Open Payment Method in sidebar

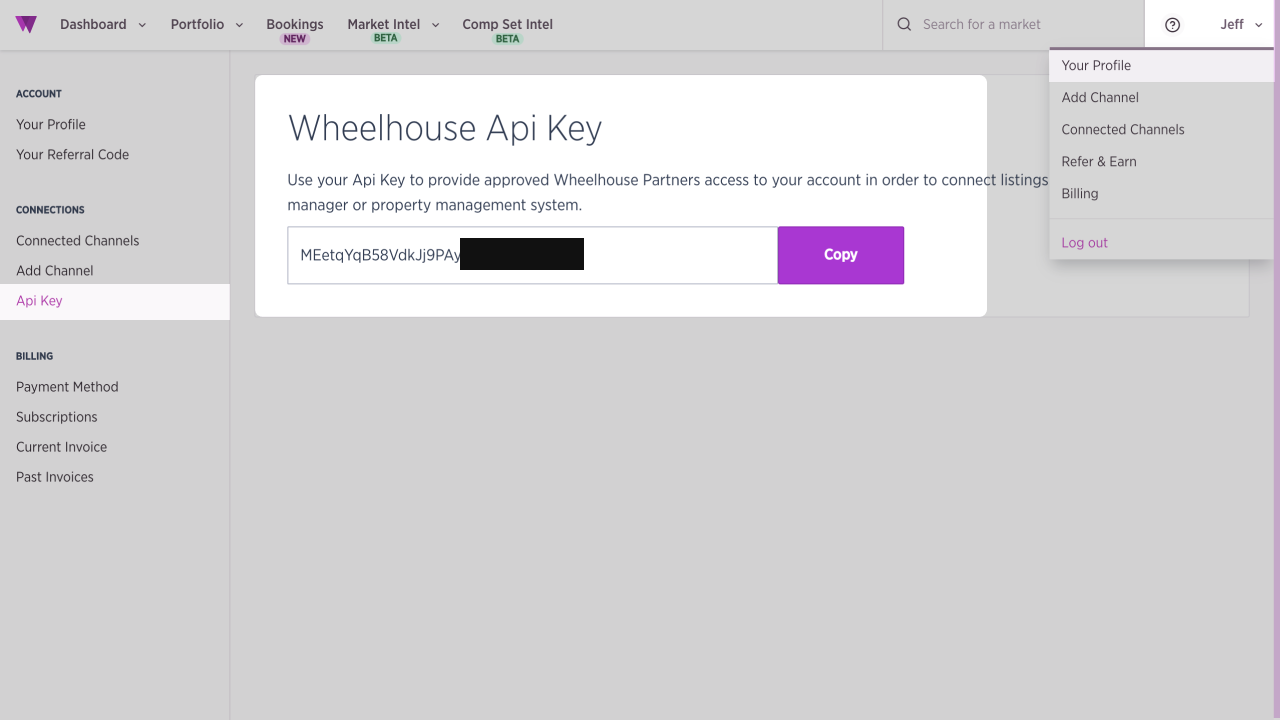click(67, 387)
